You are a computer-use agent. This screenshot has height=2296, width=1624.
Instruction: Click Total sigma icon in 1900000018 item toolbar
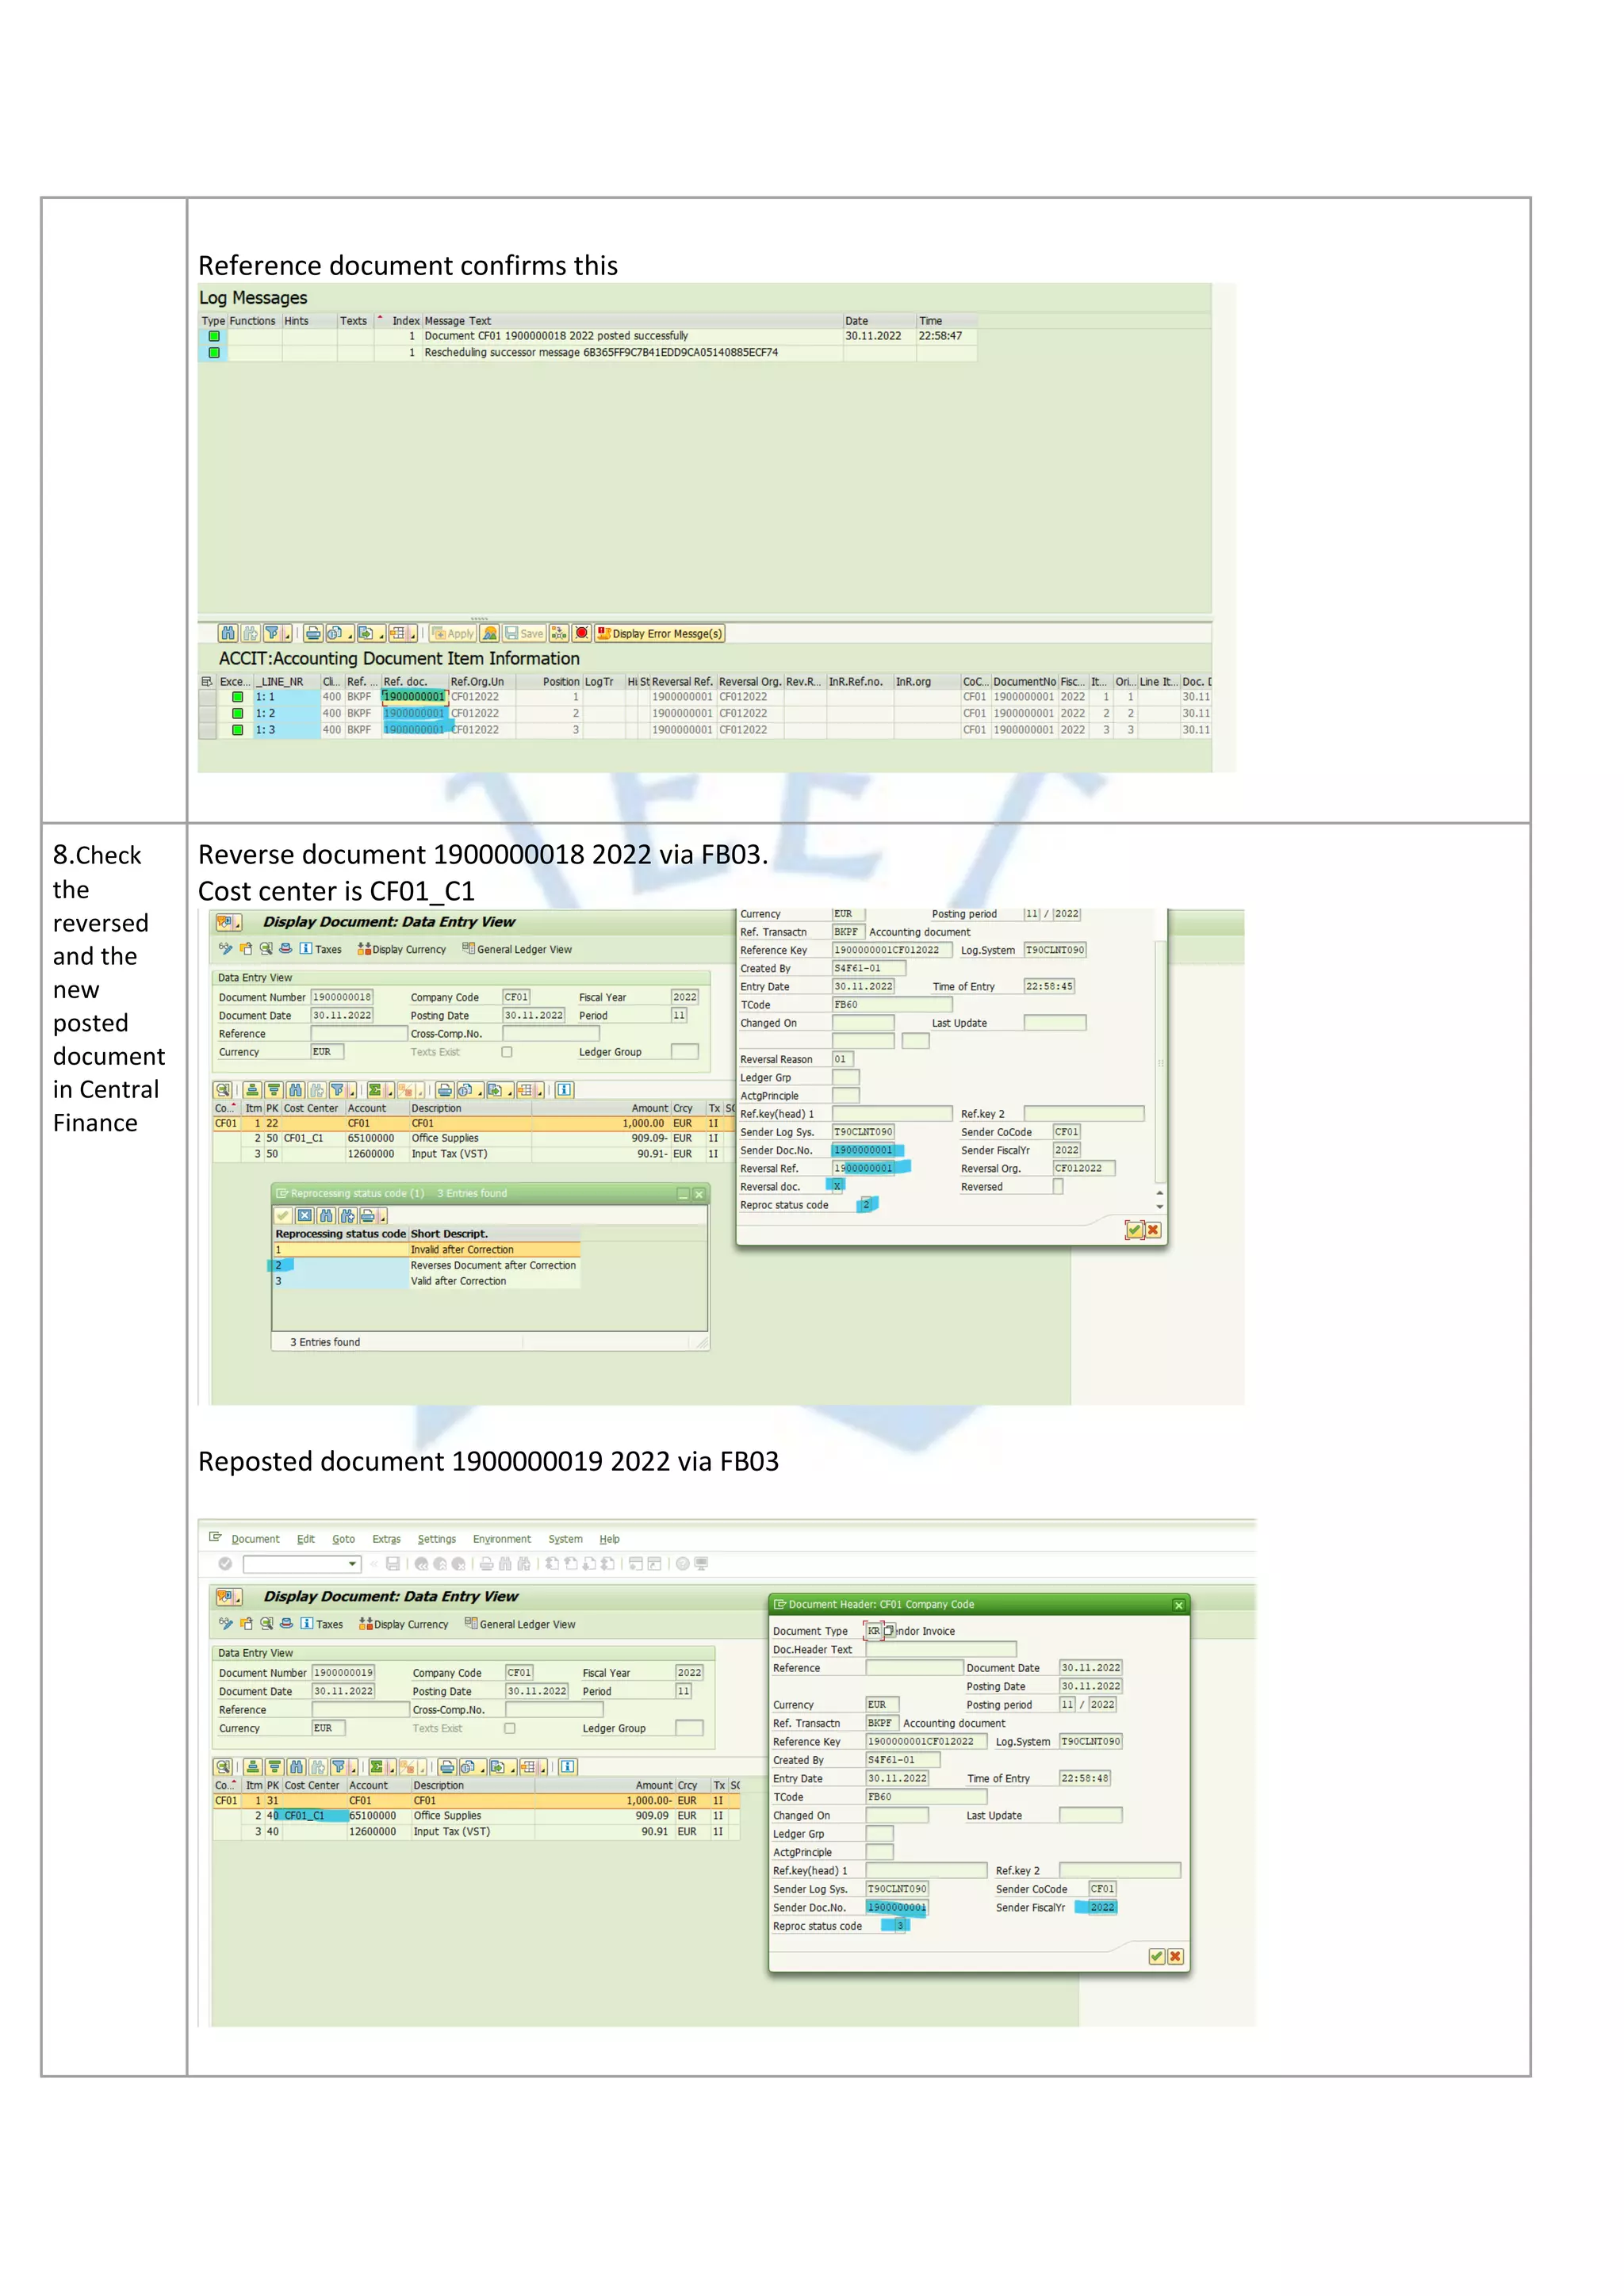[376, 1090]
